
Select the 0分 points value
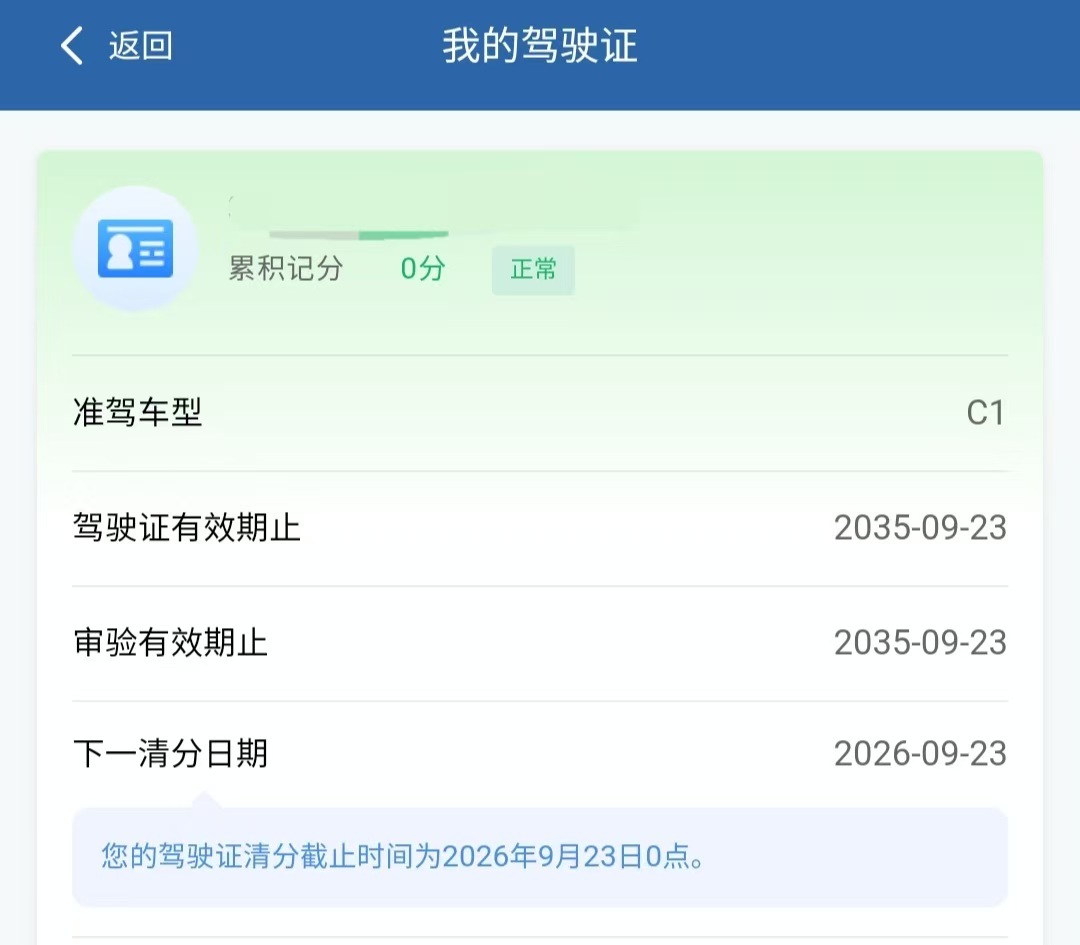click(423, 269)
